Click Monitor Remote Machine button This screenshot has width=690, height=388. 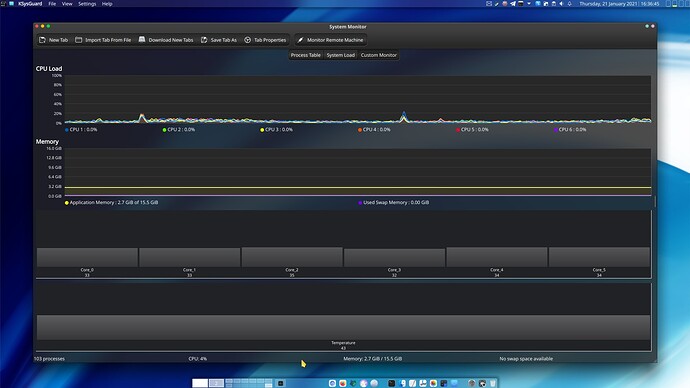coord(330,40)
